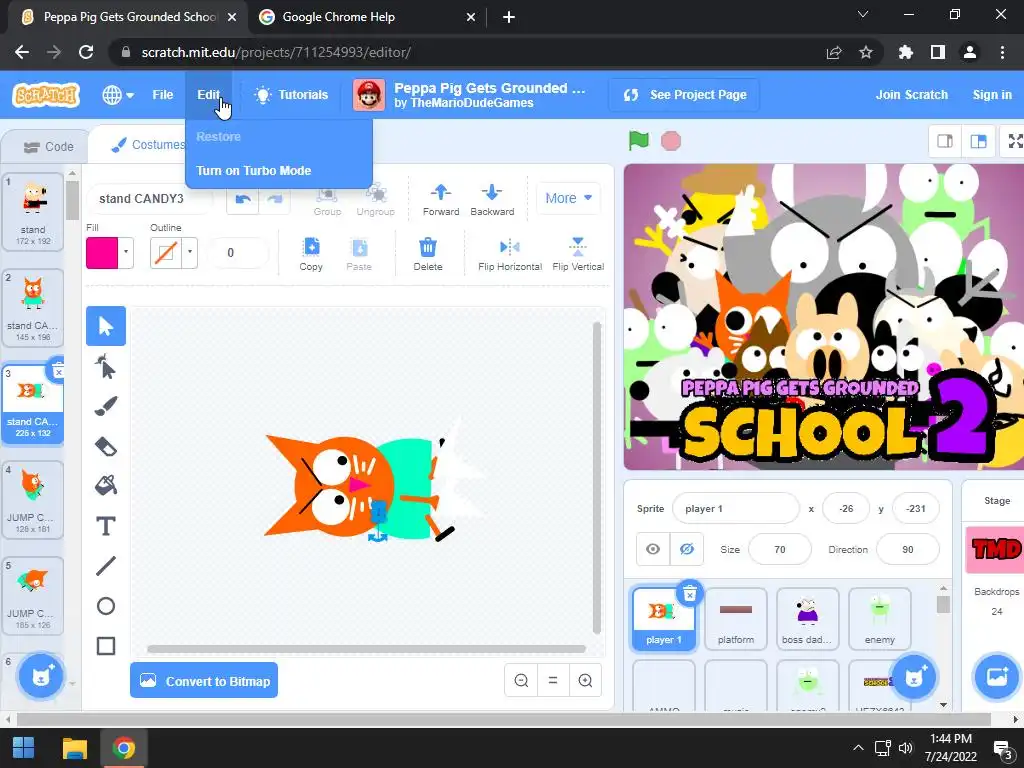Open the Chrome tab search chevron
This screenshot has width=1024, height=768.
[863, 14]
